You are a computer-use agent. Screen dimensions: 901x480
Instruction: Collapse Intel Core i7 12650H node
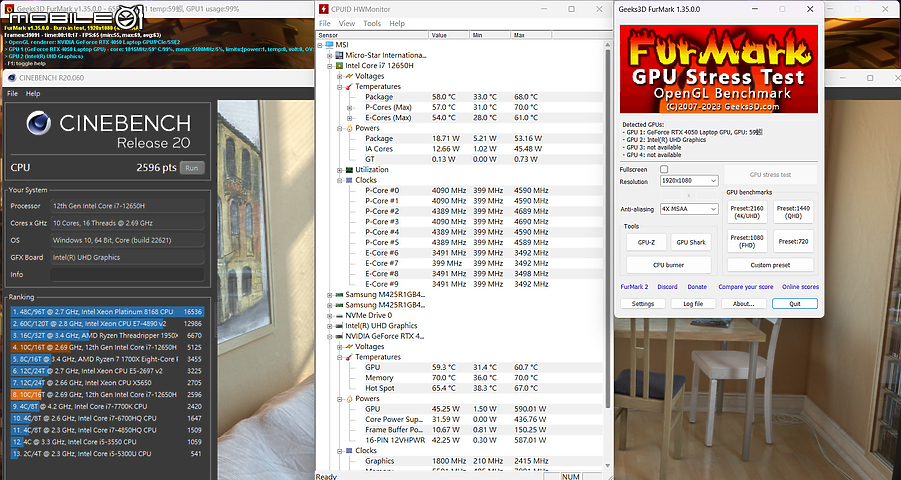(x=330, y=66)
